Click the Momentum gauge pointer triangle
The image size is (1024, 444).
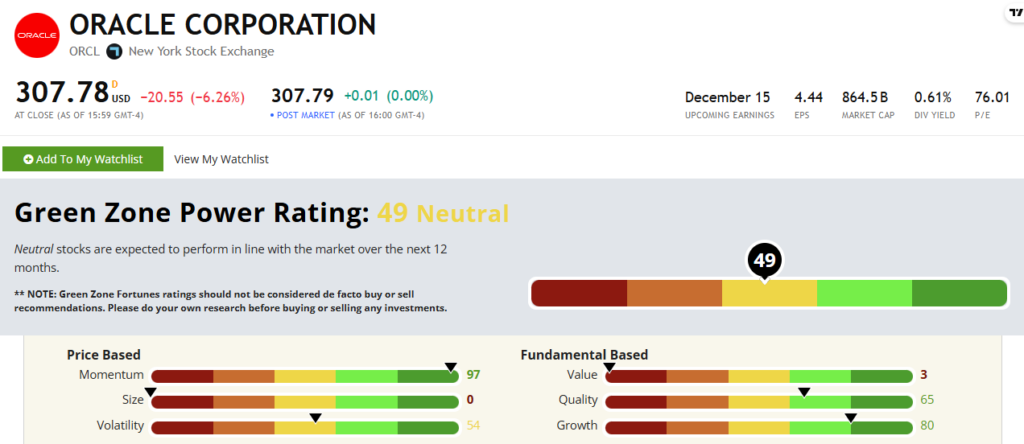point(450,368)
